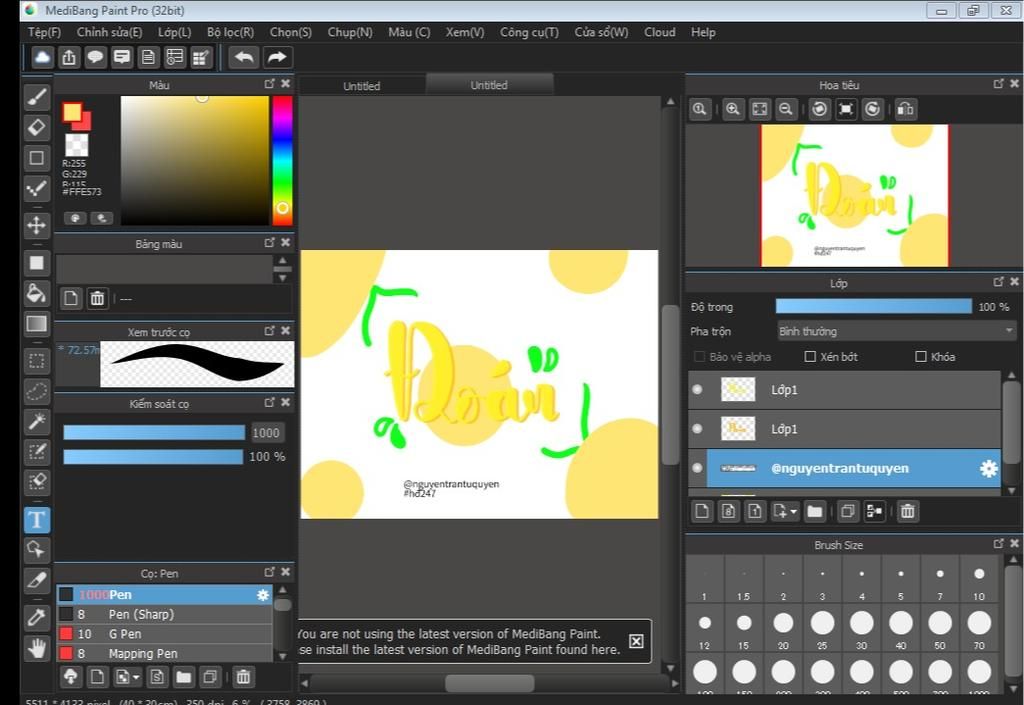Dismiss the update notification message
The width and height of the screenshot is (1024, 705).
coord(636,641)
